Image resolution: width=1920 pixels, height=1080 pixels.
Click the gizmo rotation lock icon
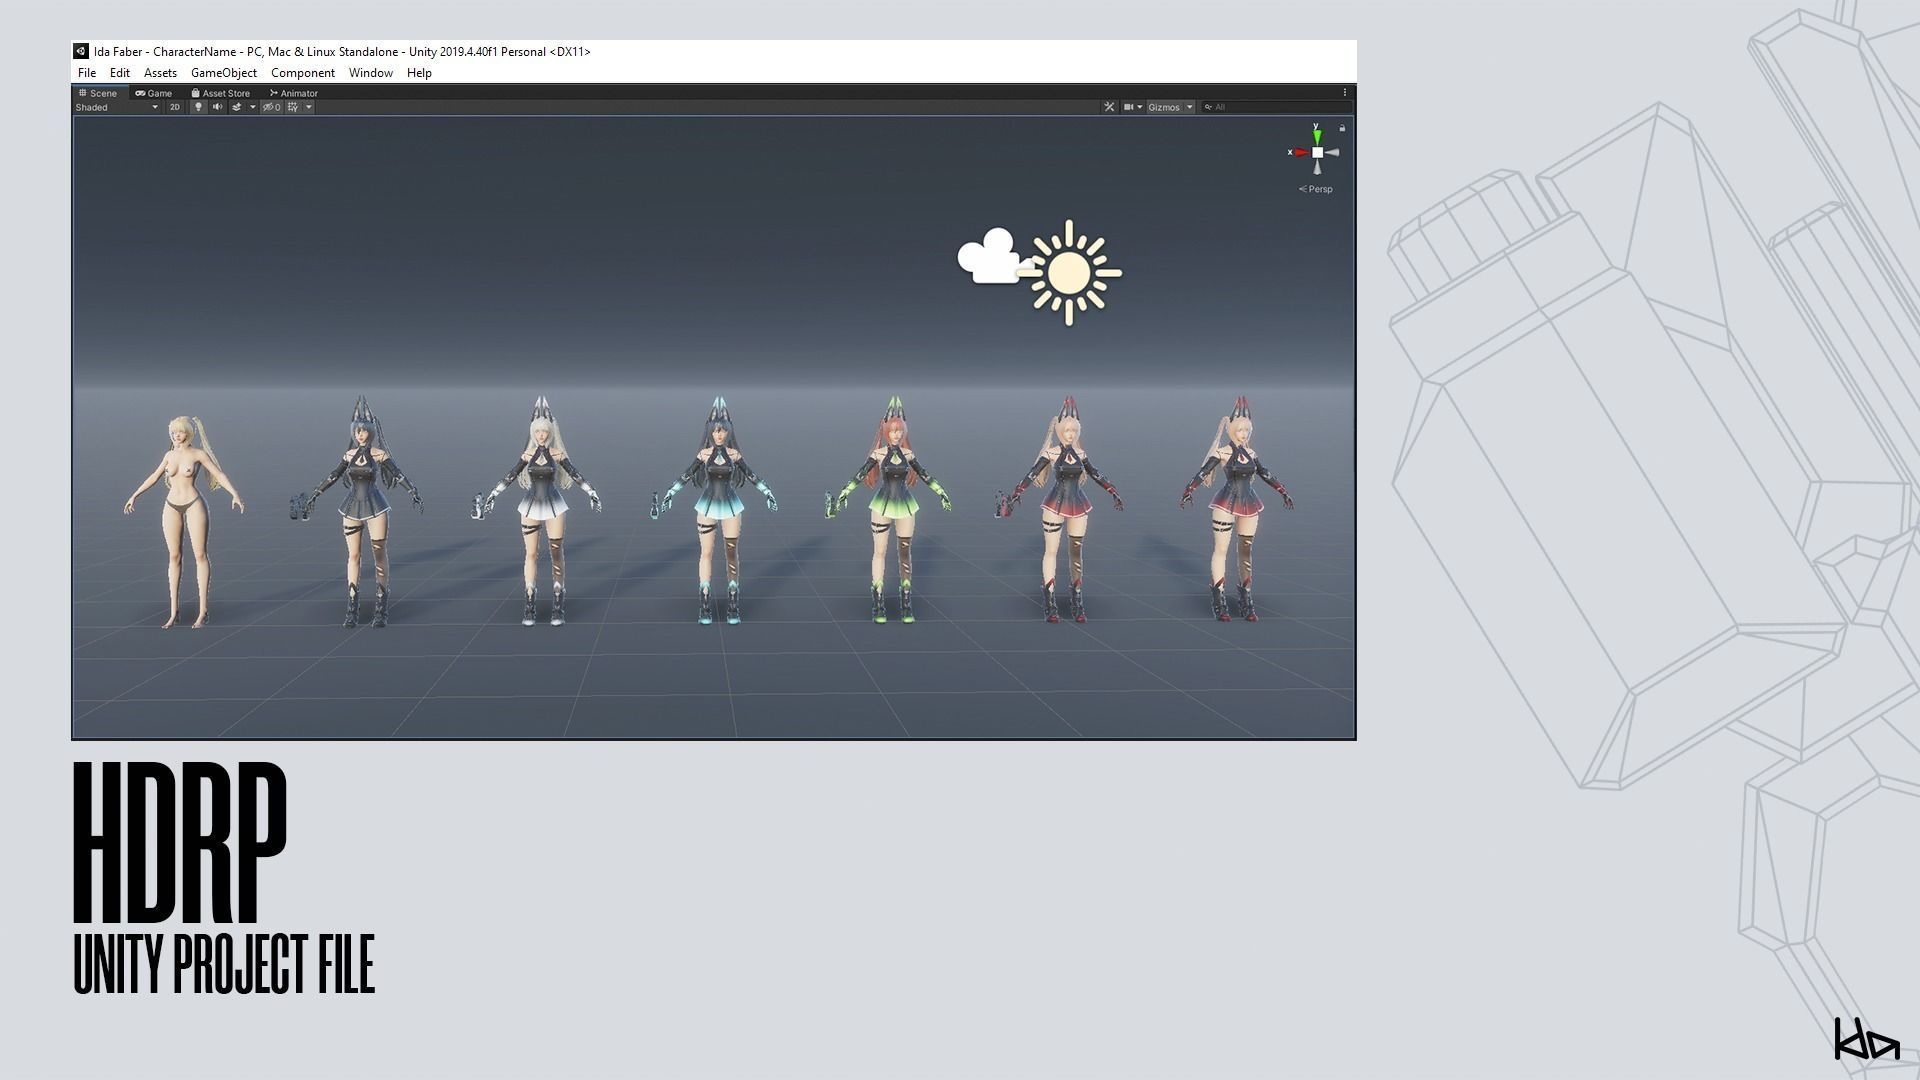pyautogui.click(x=1342, y=128)
